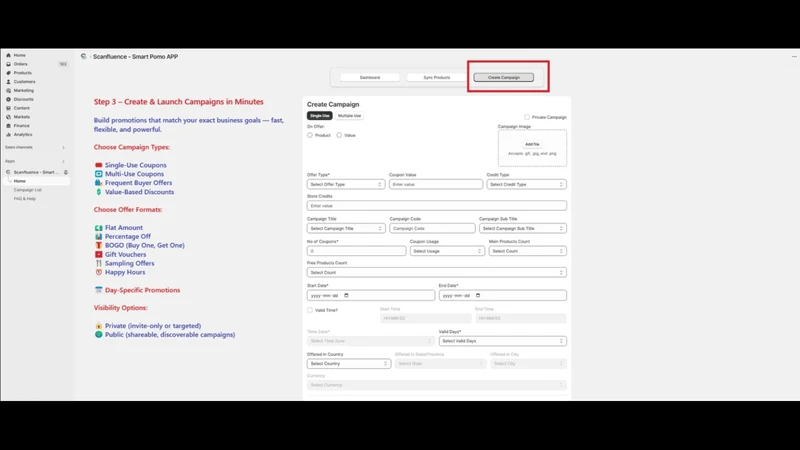Click the Start Date field

click(371, 295)
